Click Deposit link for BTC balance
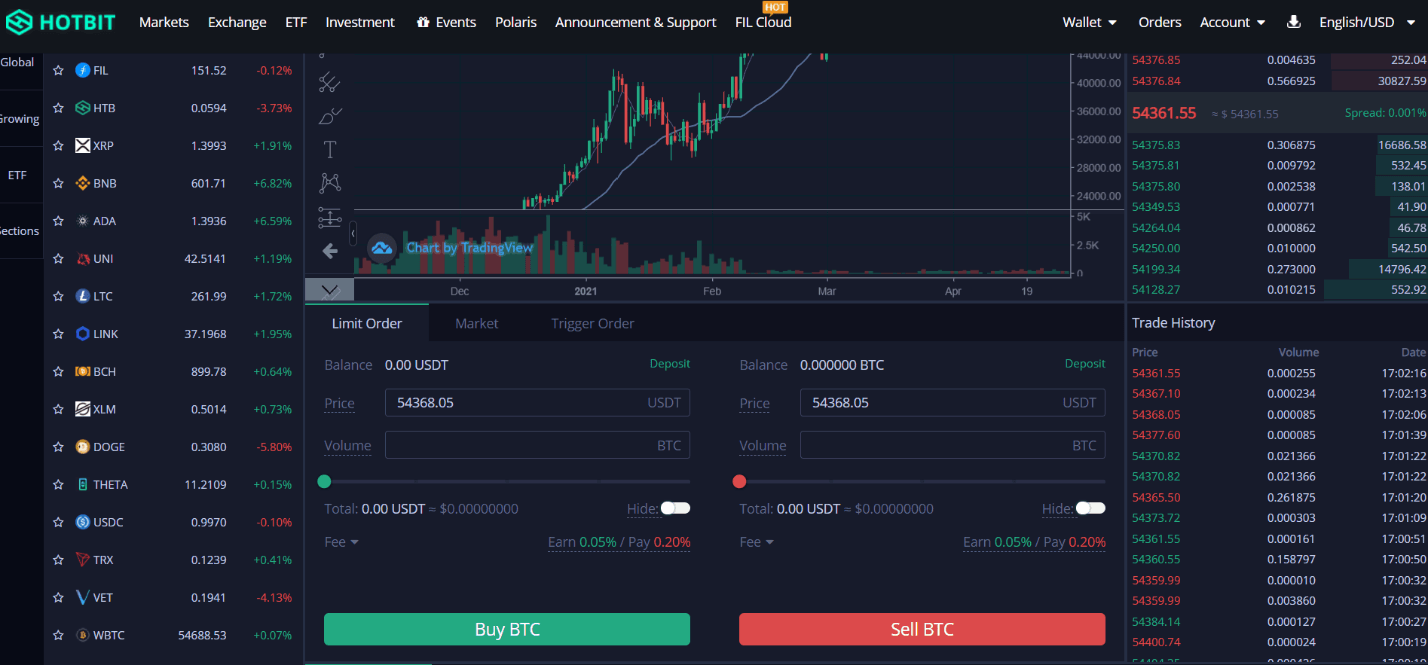The image size is (1428, 665). (x=1085, y=364)
